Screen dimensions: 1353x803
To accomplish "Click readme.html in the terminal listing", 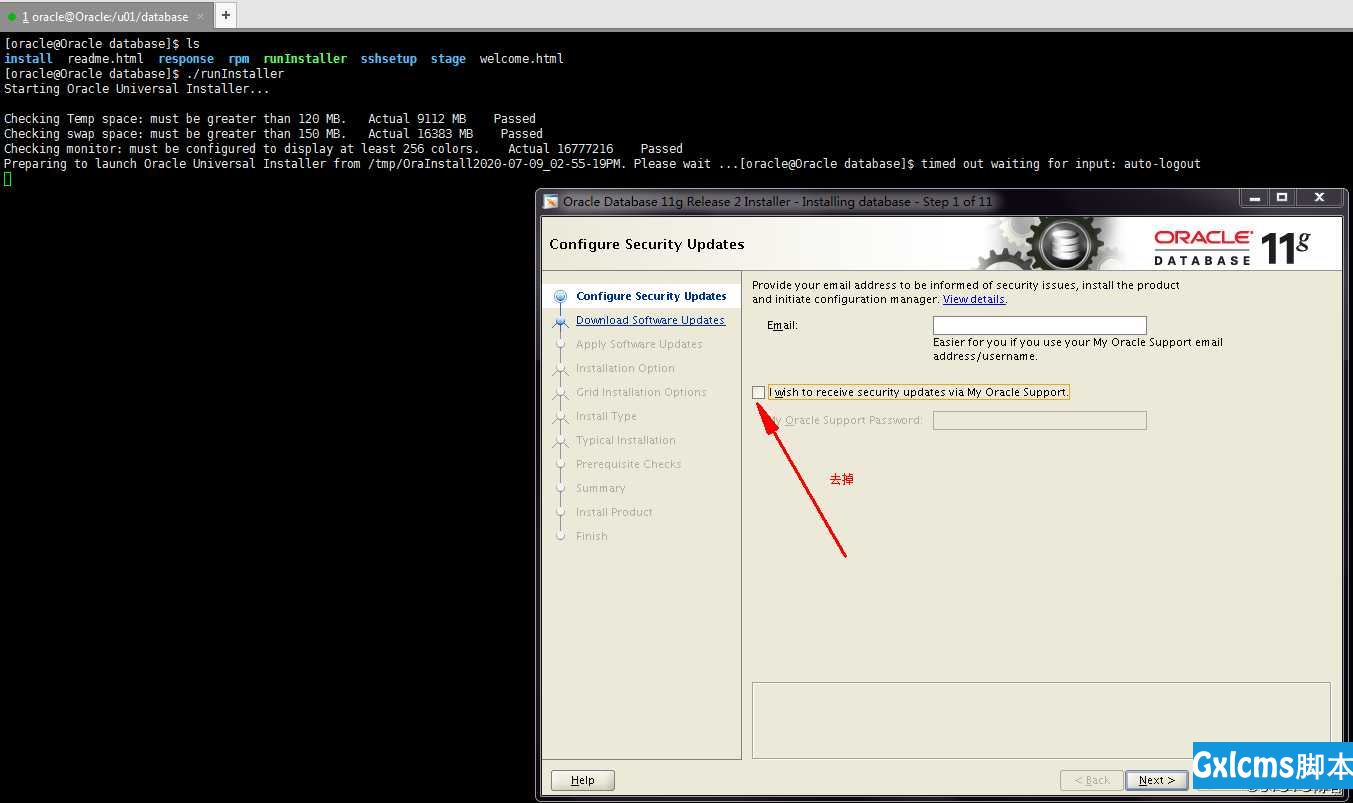I will pos(106,59).
